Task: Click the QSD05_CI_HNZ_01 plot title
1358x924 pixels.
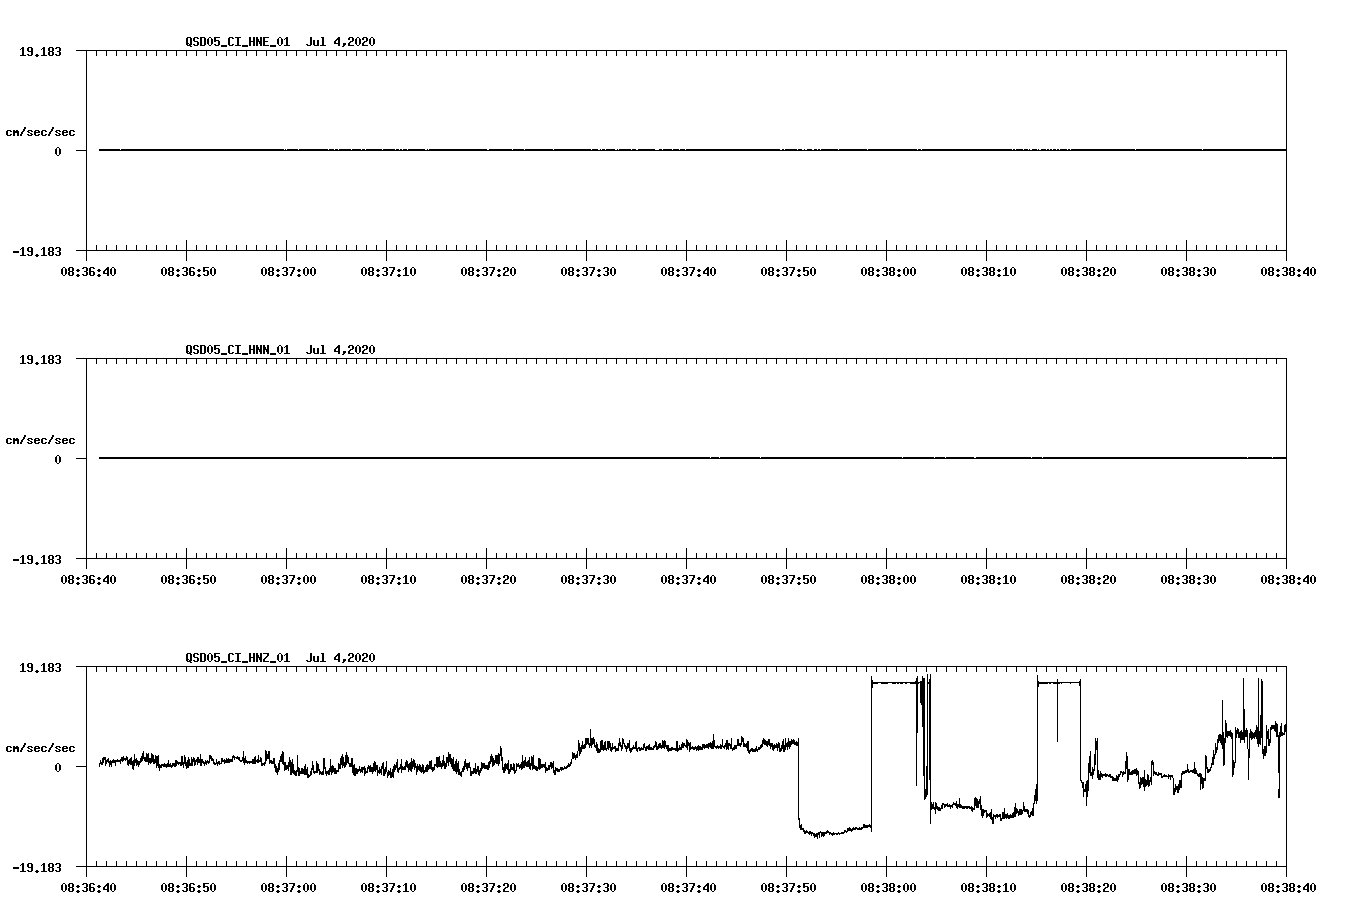Action: (280, 658)
